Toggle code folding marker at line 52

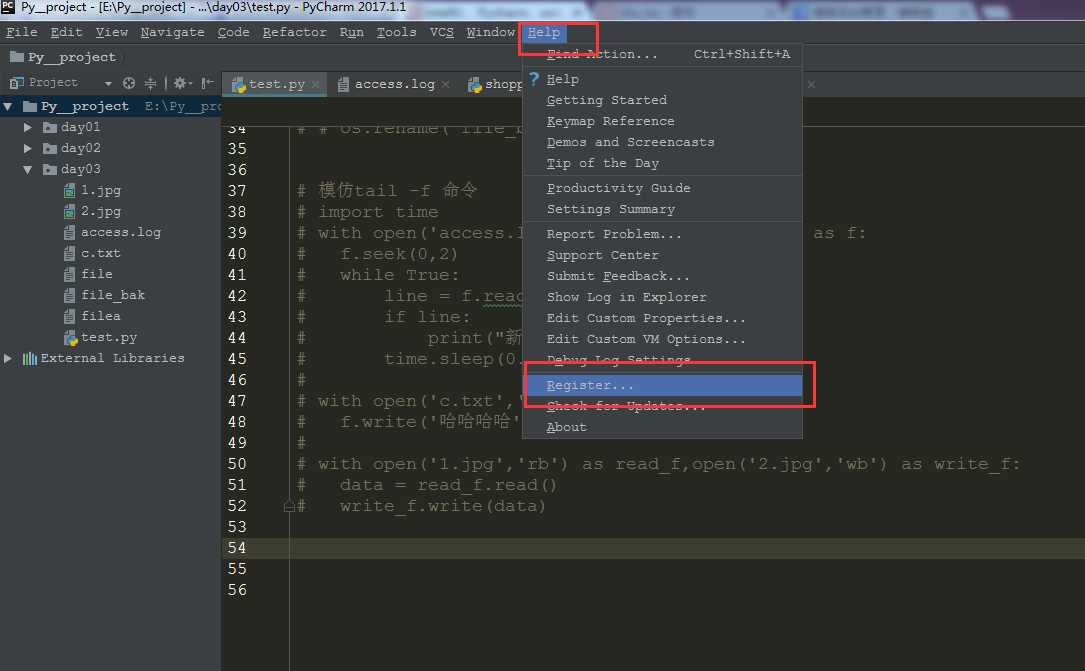click(290, 507)
